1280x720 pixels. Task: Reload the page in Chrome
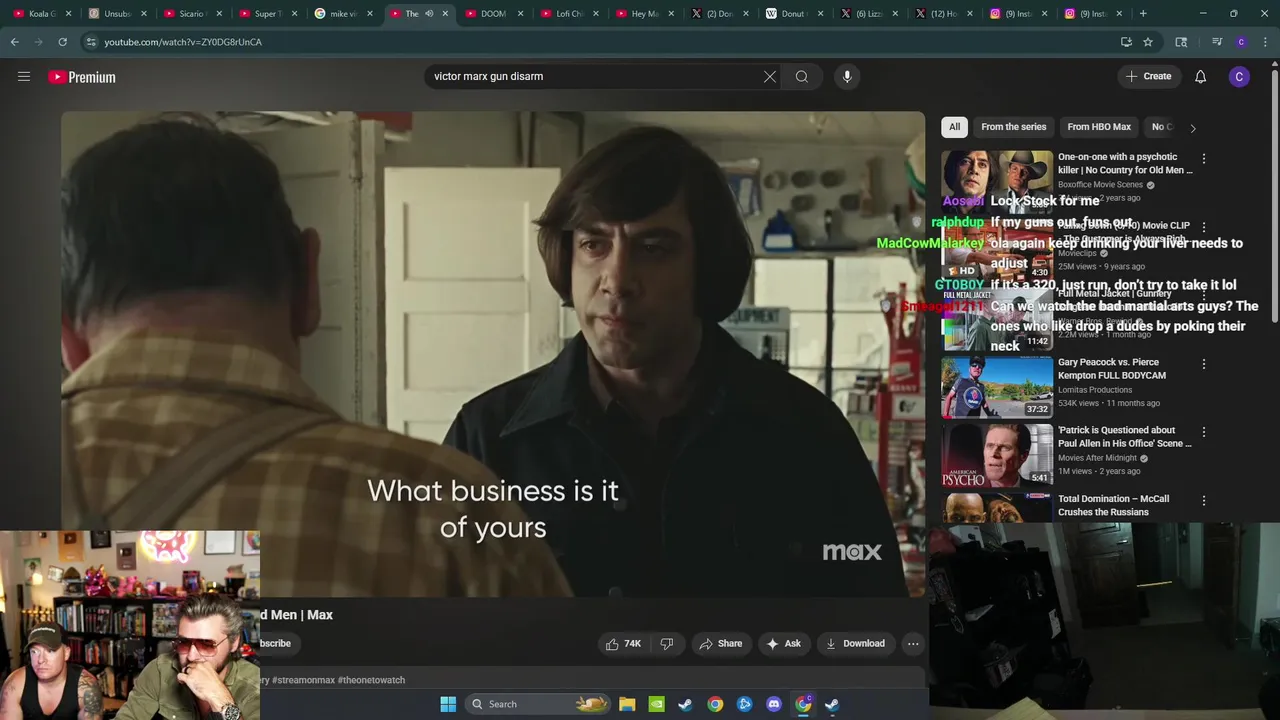click(x=62, y=42)
